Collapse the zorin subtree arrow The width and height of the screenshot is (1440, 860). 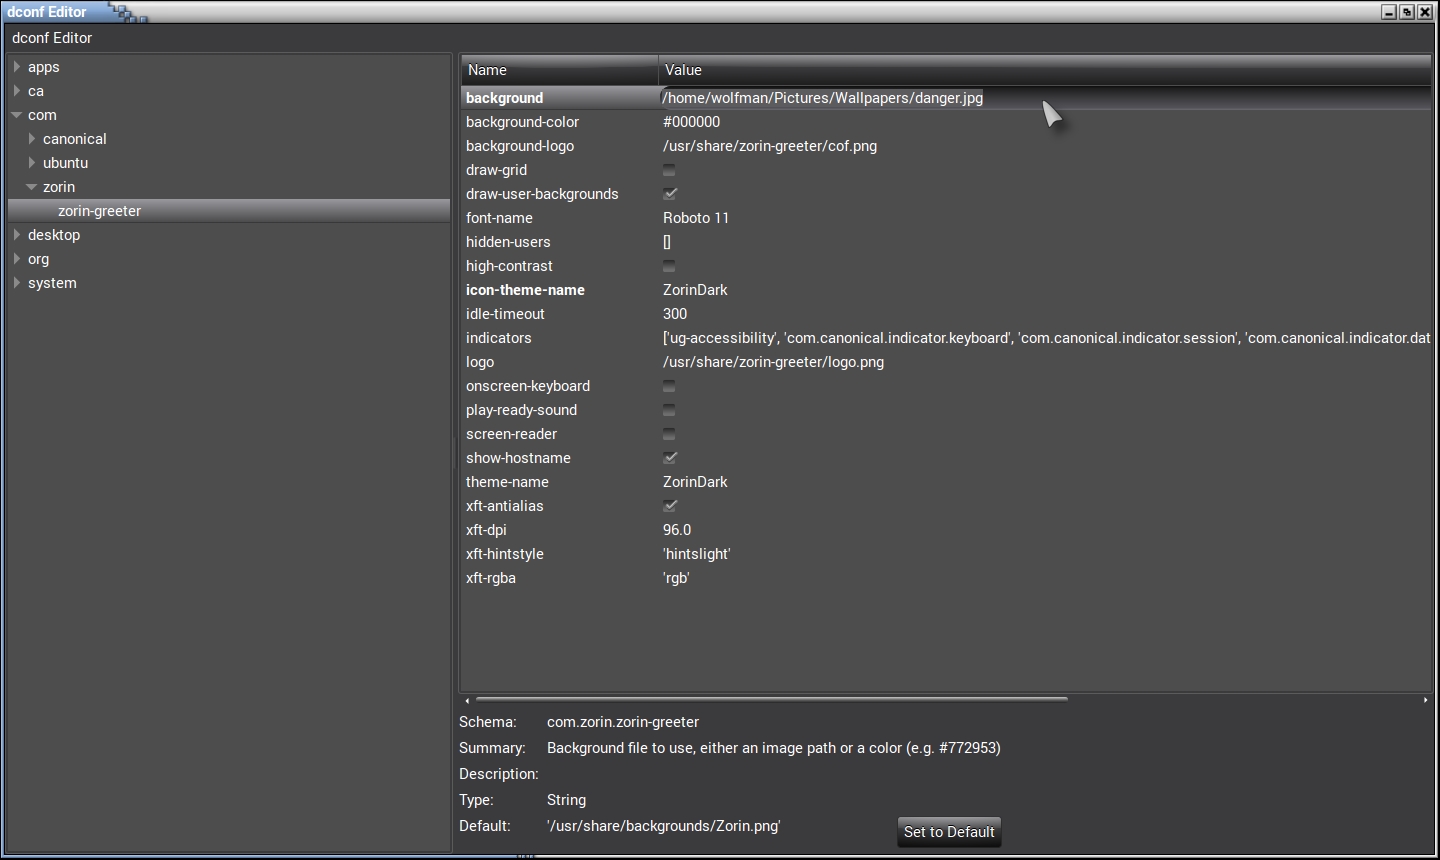click(32, 187)
